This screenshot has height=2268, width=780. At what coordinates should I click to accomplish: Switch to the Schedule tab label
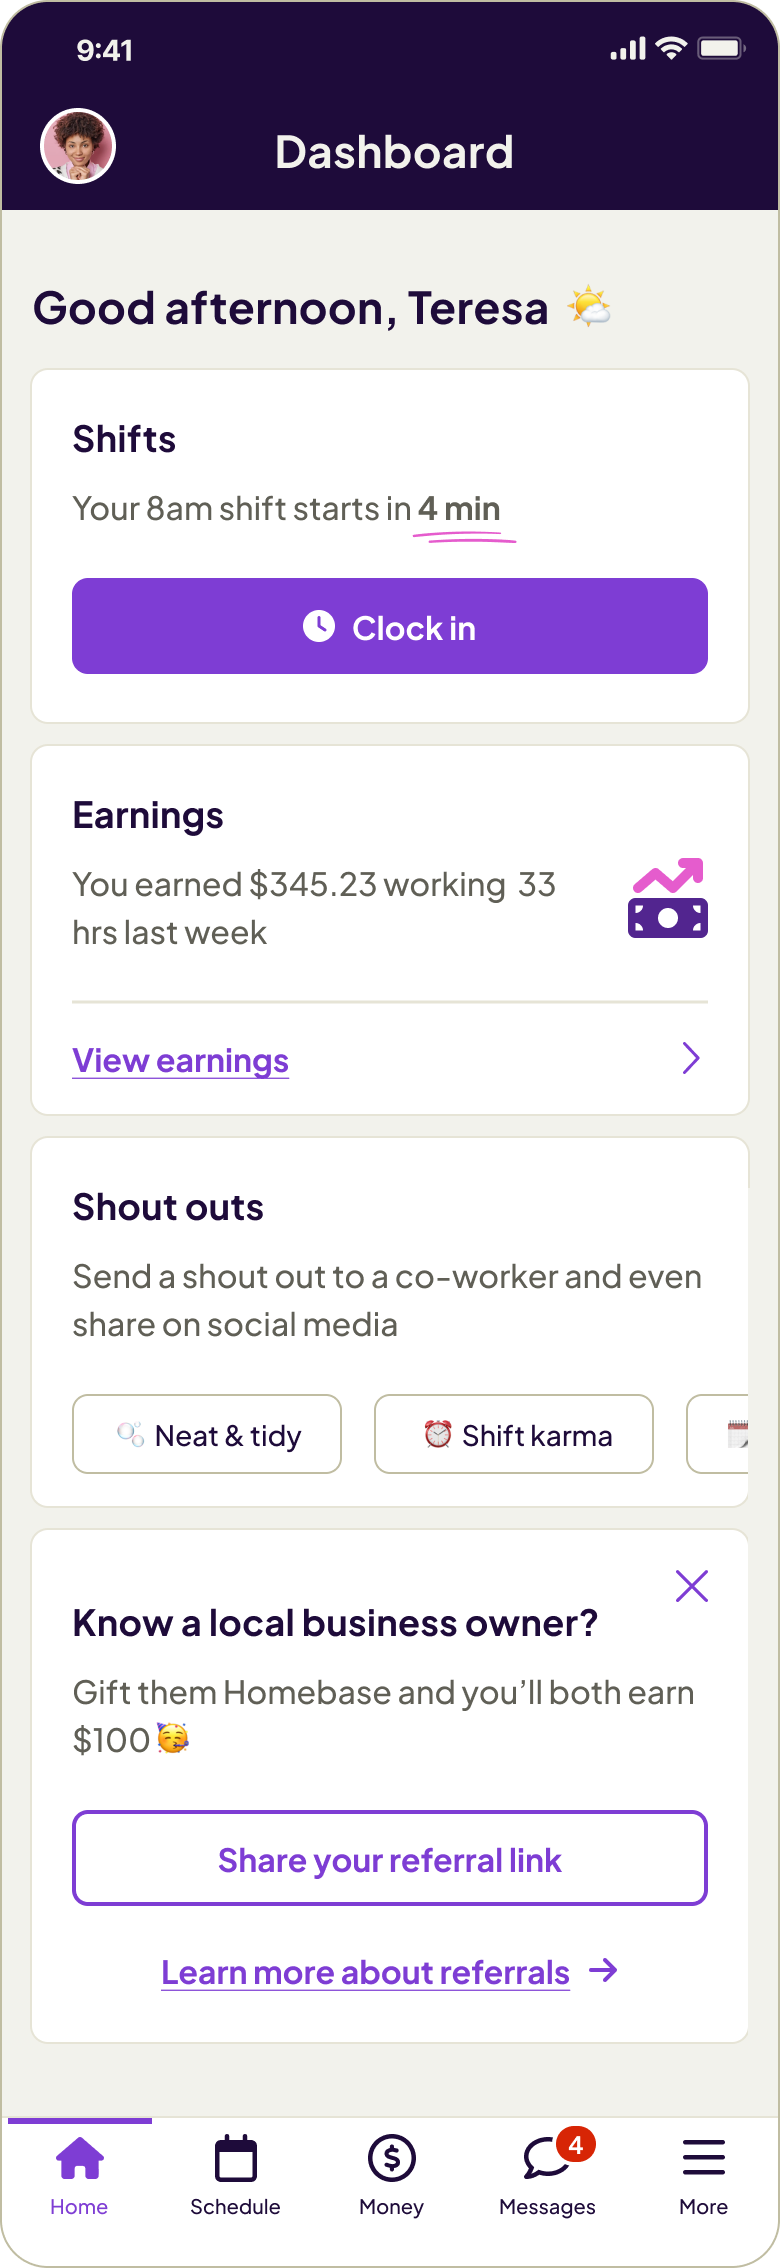tap(236, 2207)
